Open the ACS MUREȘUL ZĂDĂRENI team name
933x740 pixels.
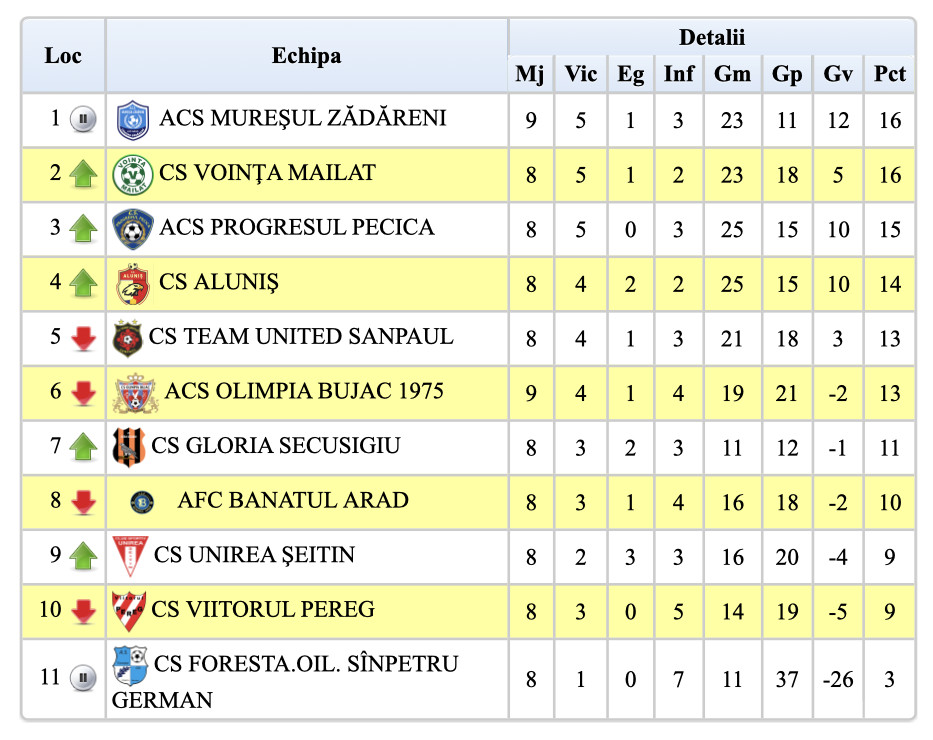point(302,119)
